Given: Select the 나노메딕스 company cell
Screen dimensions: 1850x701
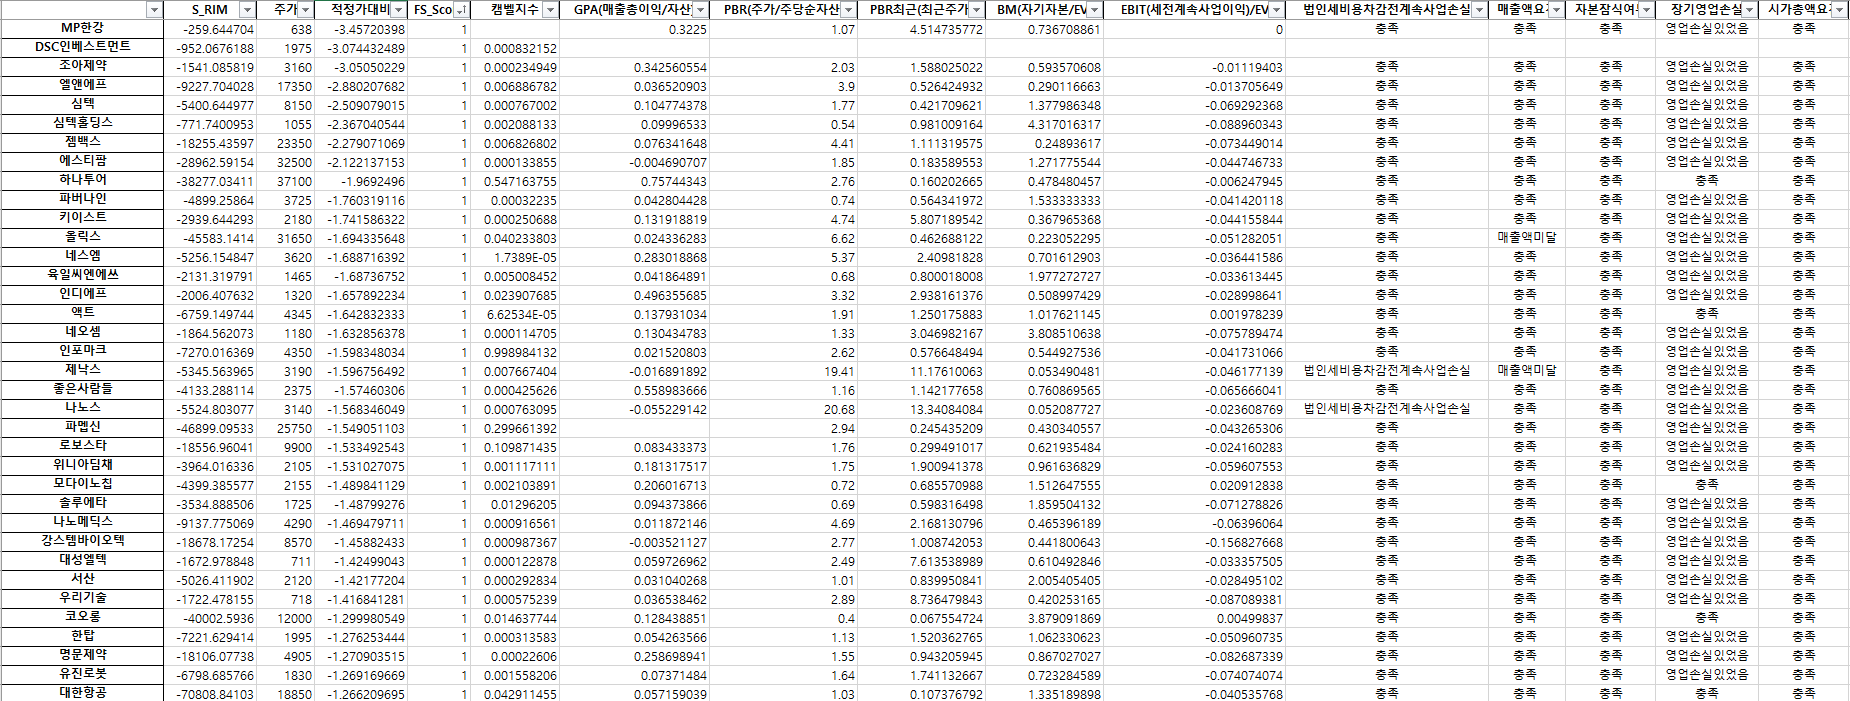Looking at the screenshot, I should 82,523.
